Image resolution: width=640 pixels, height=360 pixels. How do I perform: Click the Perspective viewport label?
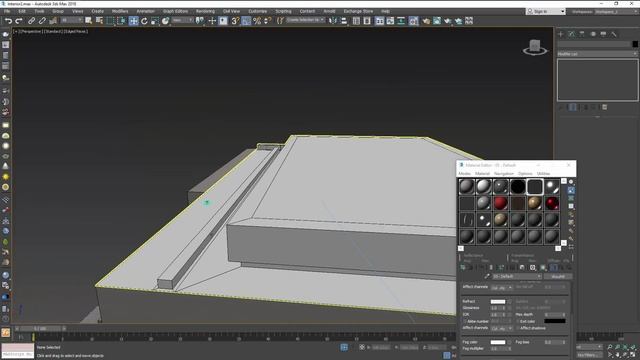tap(31, 31)
